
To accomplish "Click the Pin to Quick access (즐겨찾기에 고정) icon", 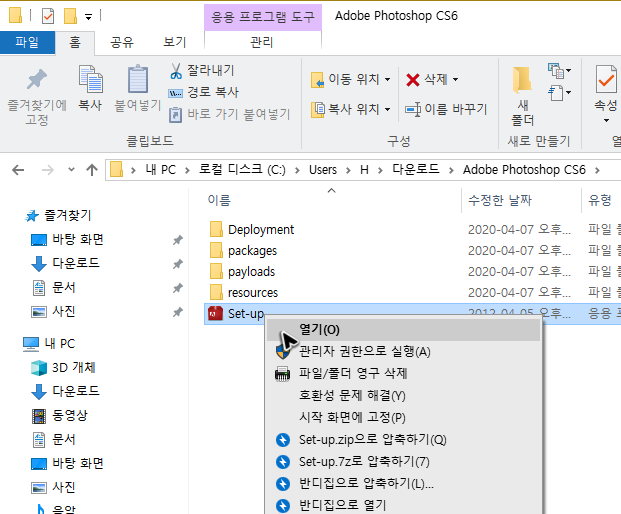I will 37,79.
